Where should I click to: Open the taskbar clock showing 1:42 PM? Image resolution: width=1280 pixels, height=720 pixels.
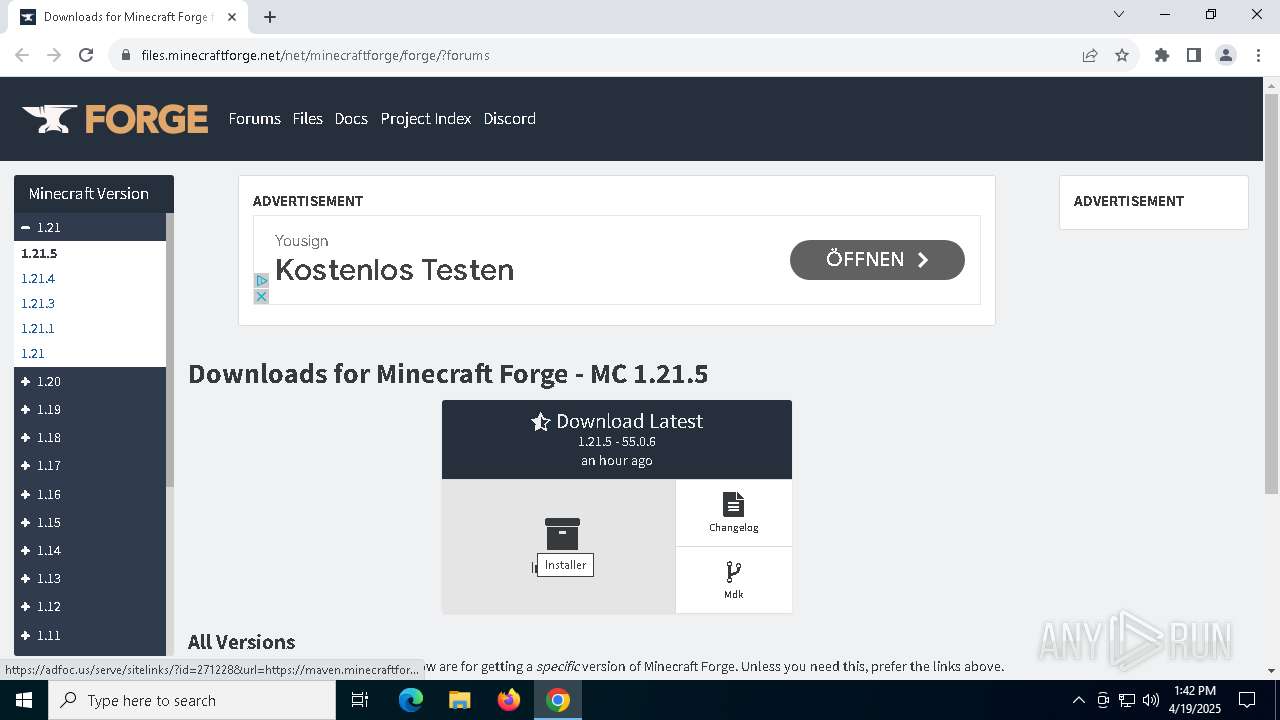1195,700
